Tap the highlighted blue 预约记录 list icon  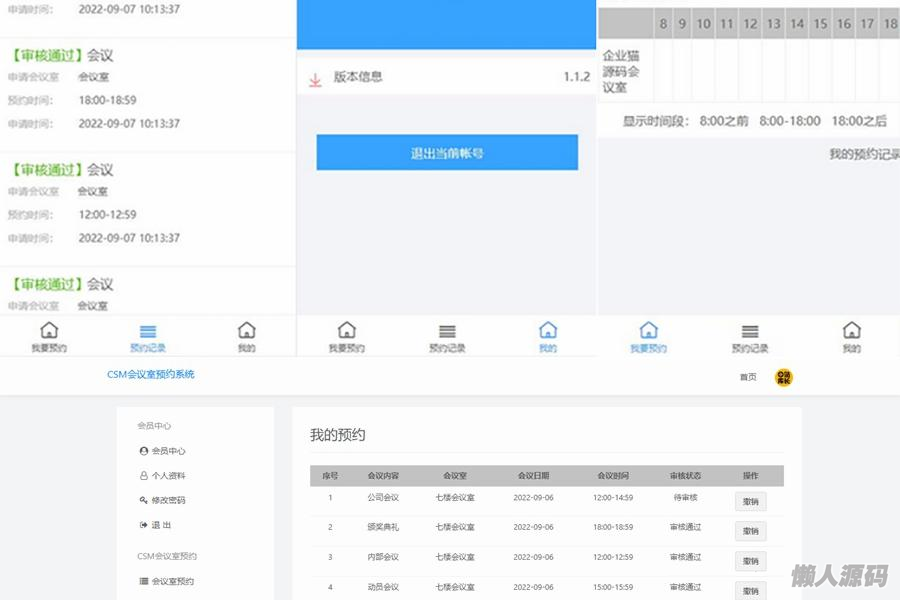(148, 332)
